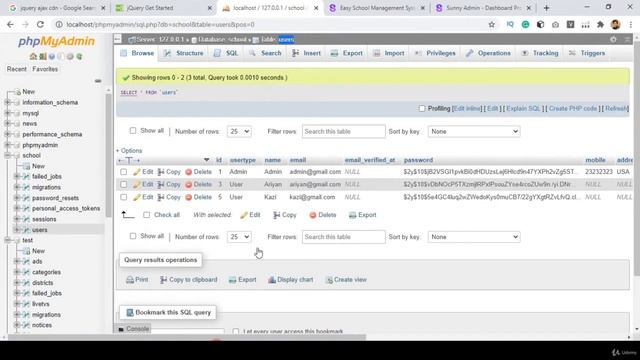Open phpMyAdmin home icon in sidebar
Image resolution: width=640 pixels, height=360 pixels.
[x=33, y=56]
